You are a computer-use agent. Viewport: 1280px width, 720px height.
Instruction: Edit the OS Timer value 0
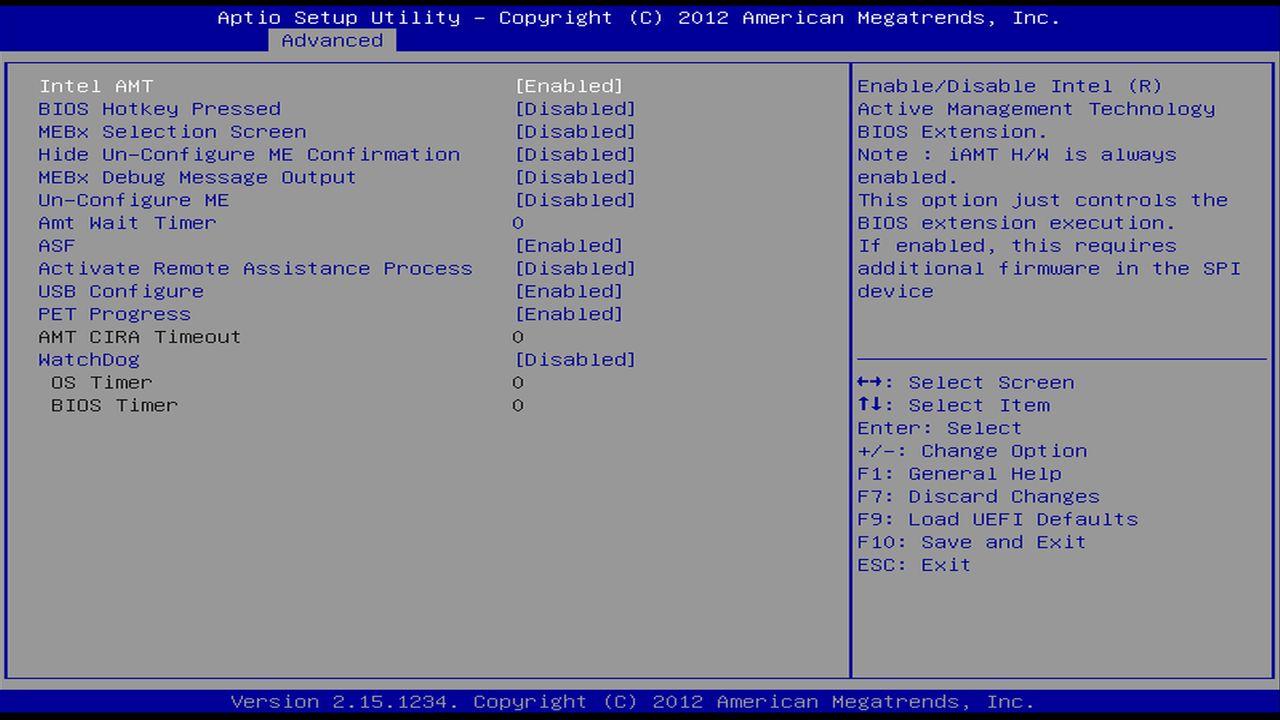[x=518, y=383]
